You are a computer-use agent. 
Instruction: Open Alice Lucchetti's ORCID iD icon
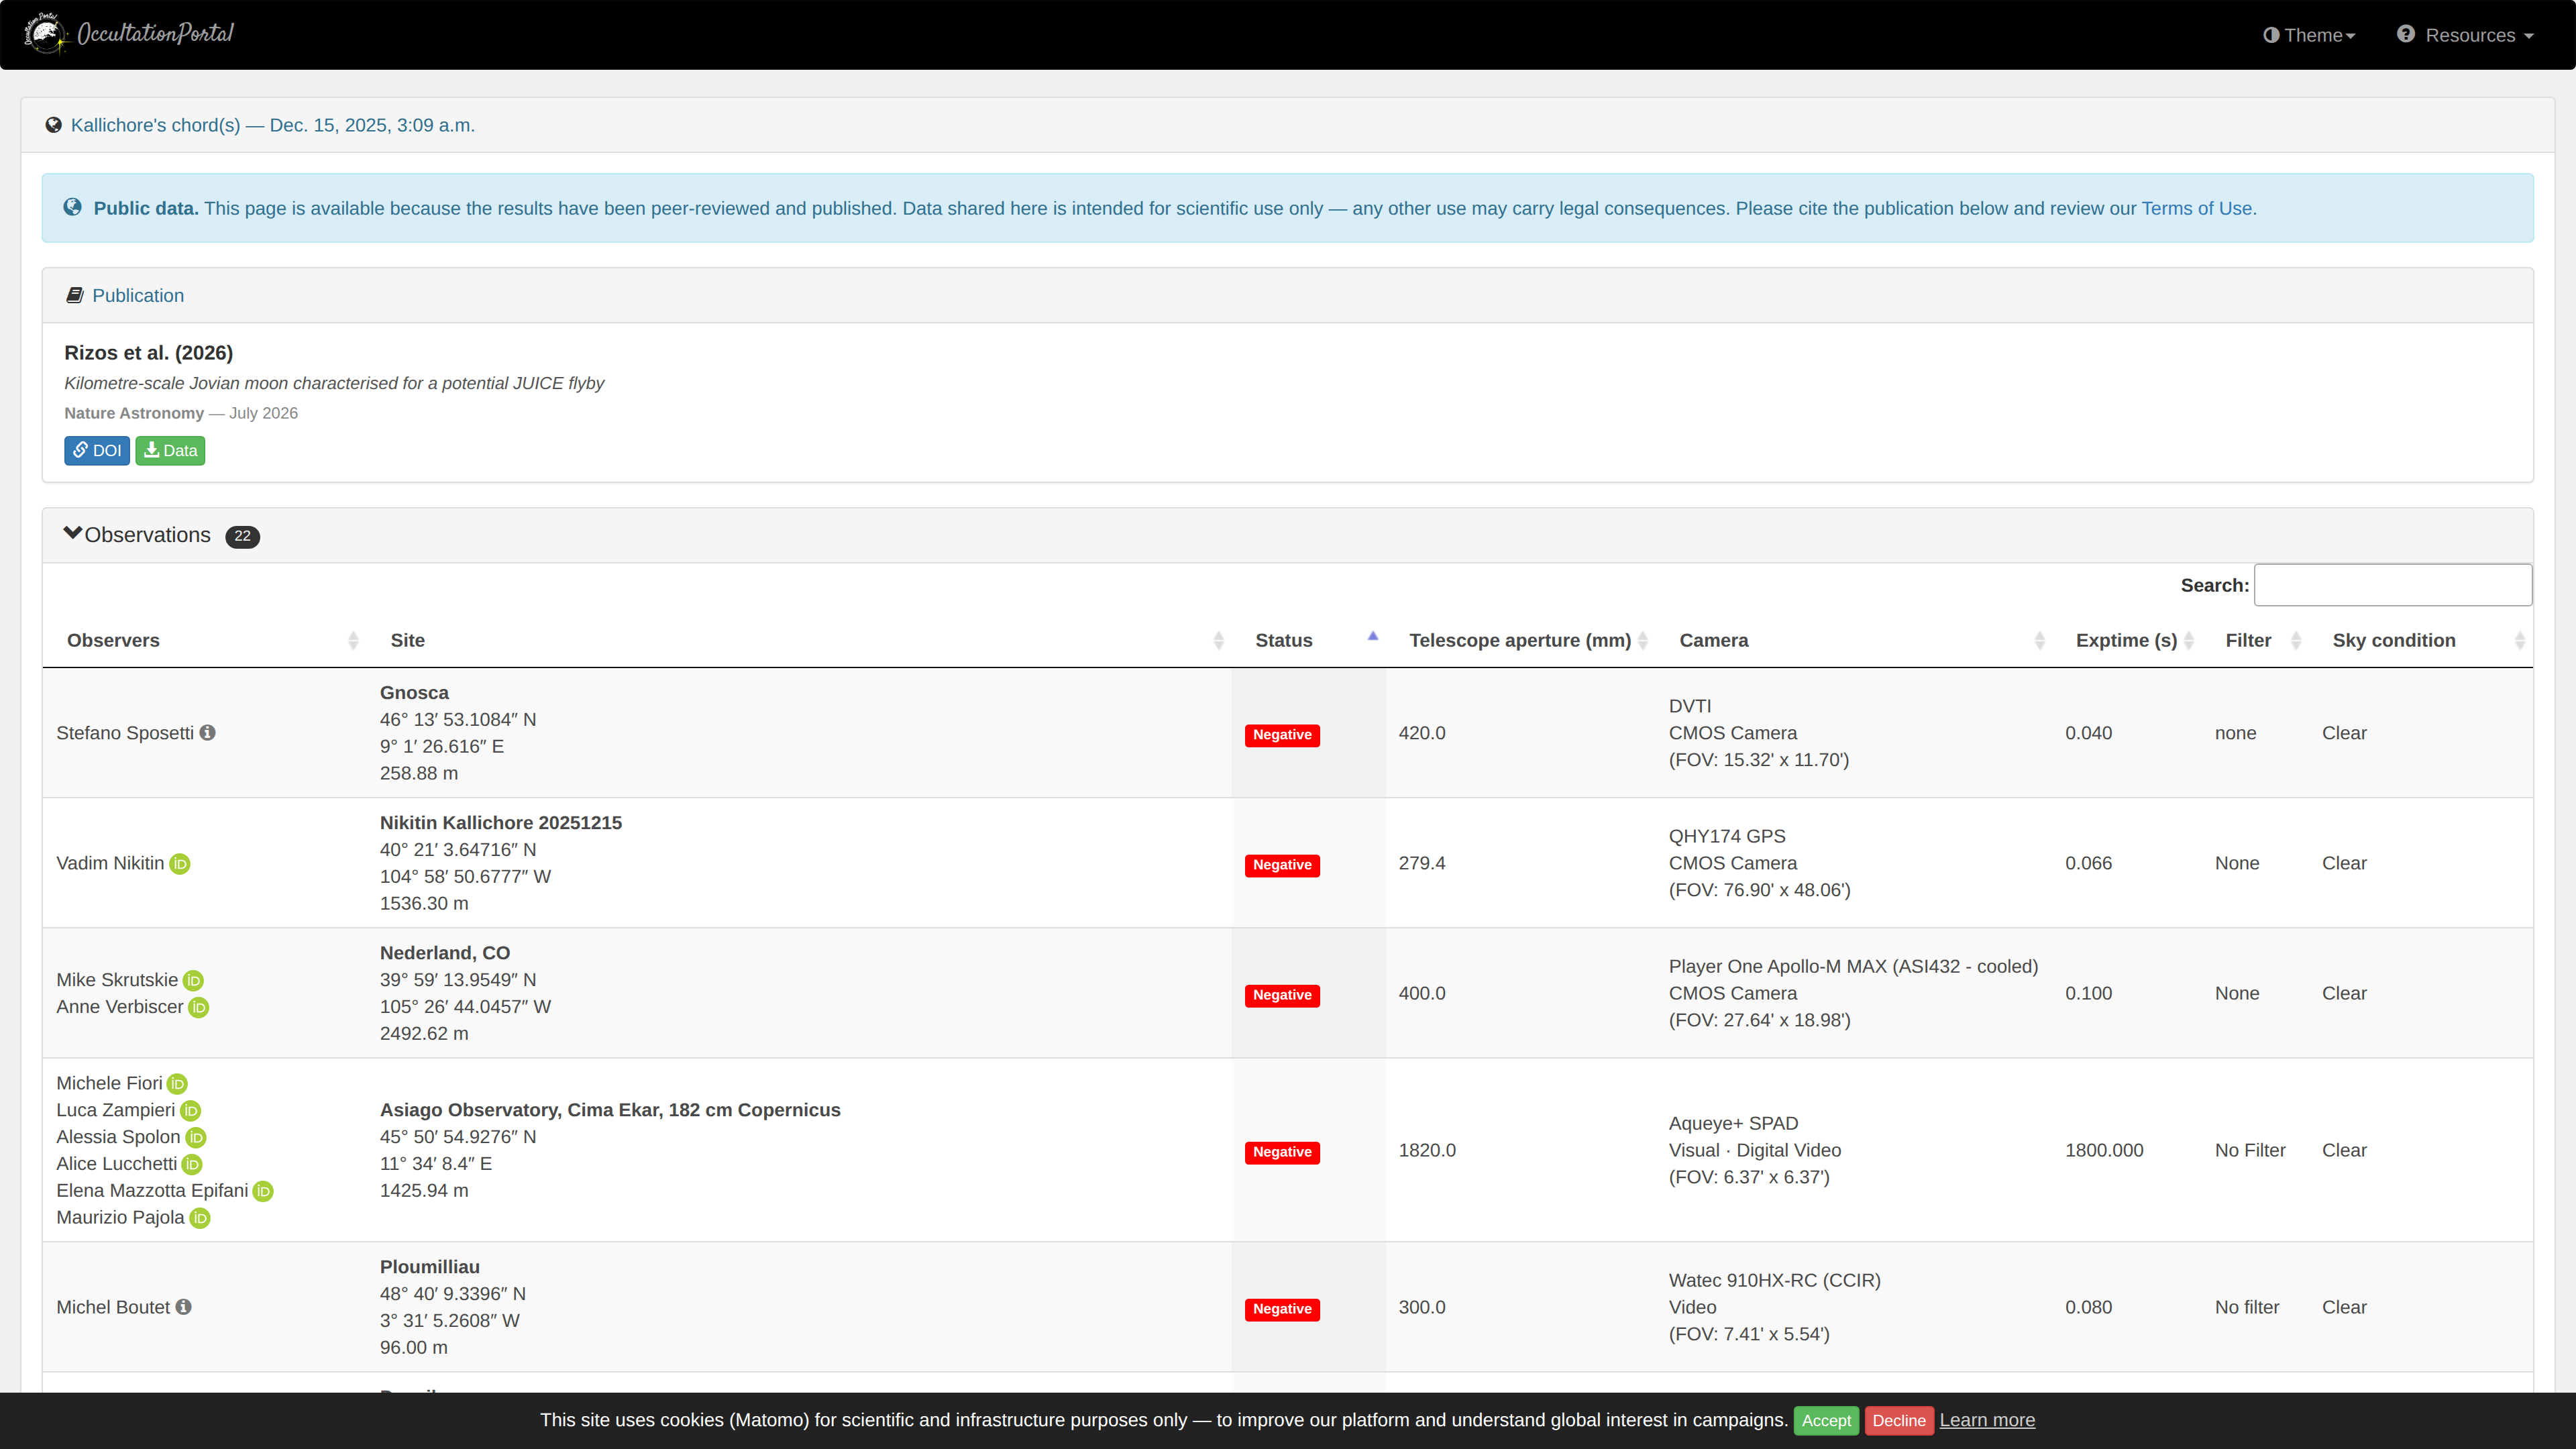click(x=192, y=1165)
